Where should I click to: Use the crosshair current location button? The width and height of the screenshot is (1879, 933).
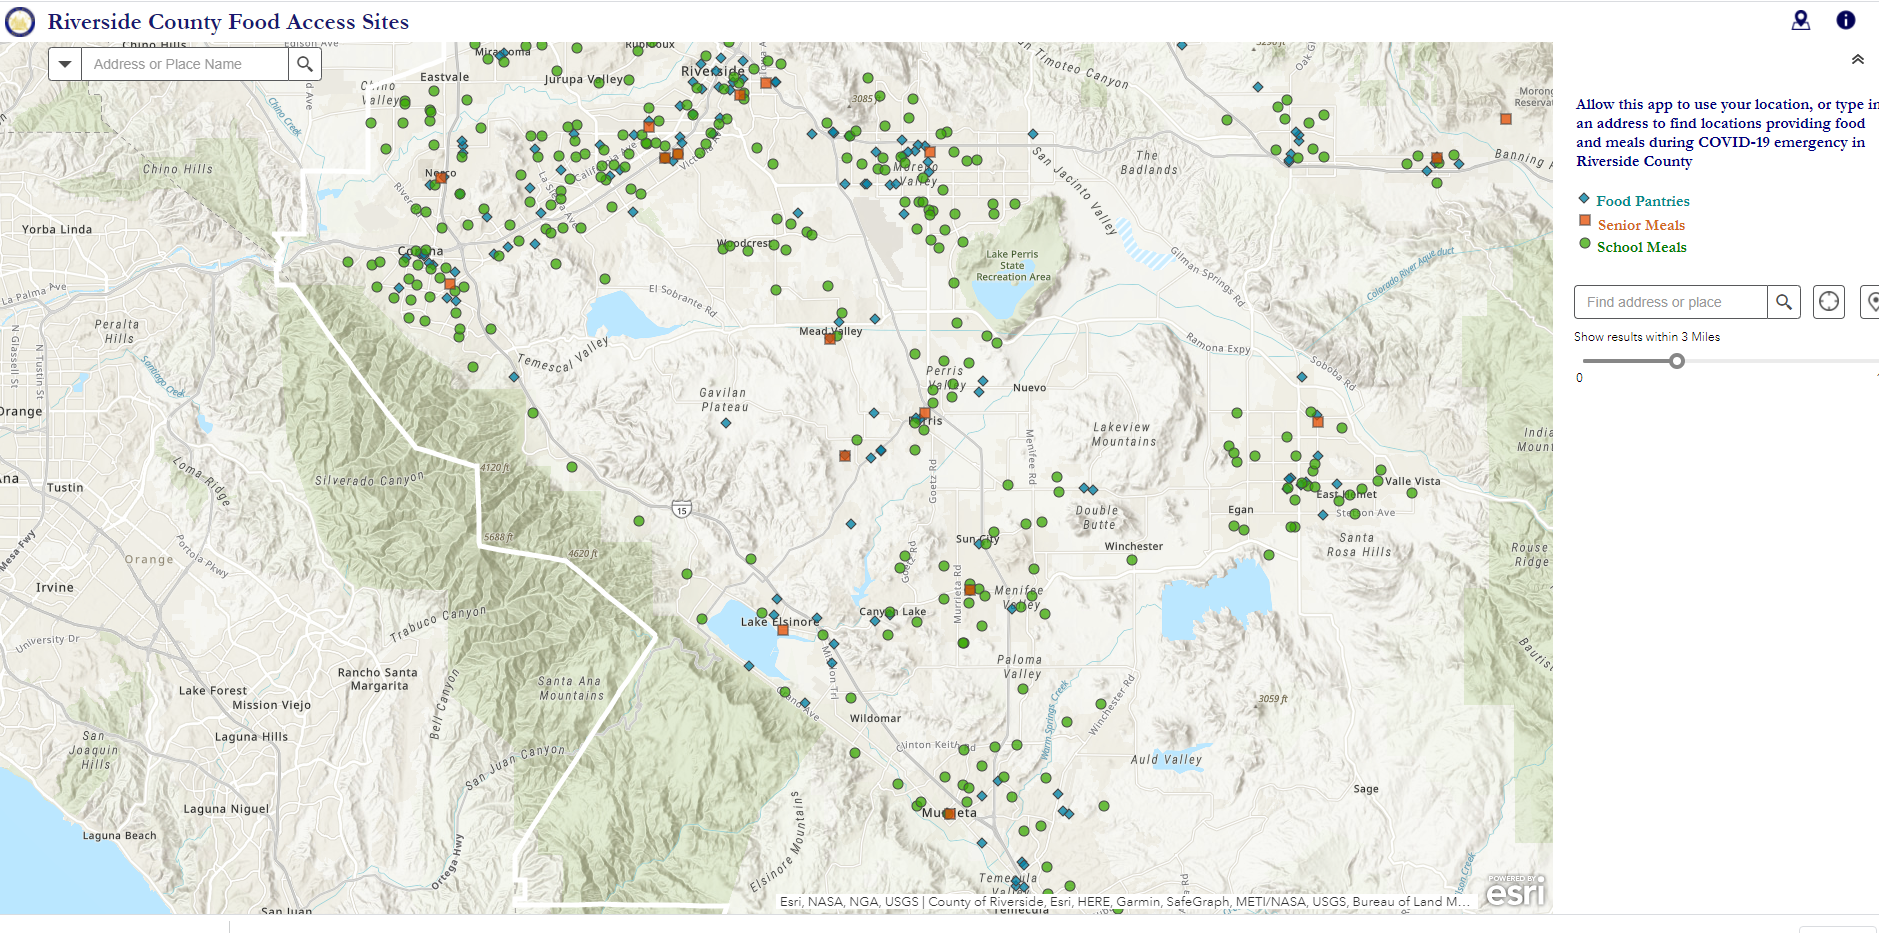point(1829,302)
